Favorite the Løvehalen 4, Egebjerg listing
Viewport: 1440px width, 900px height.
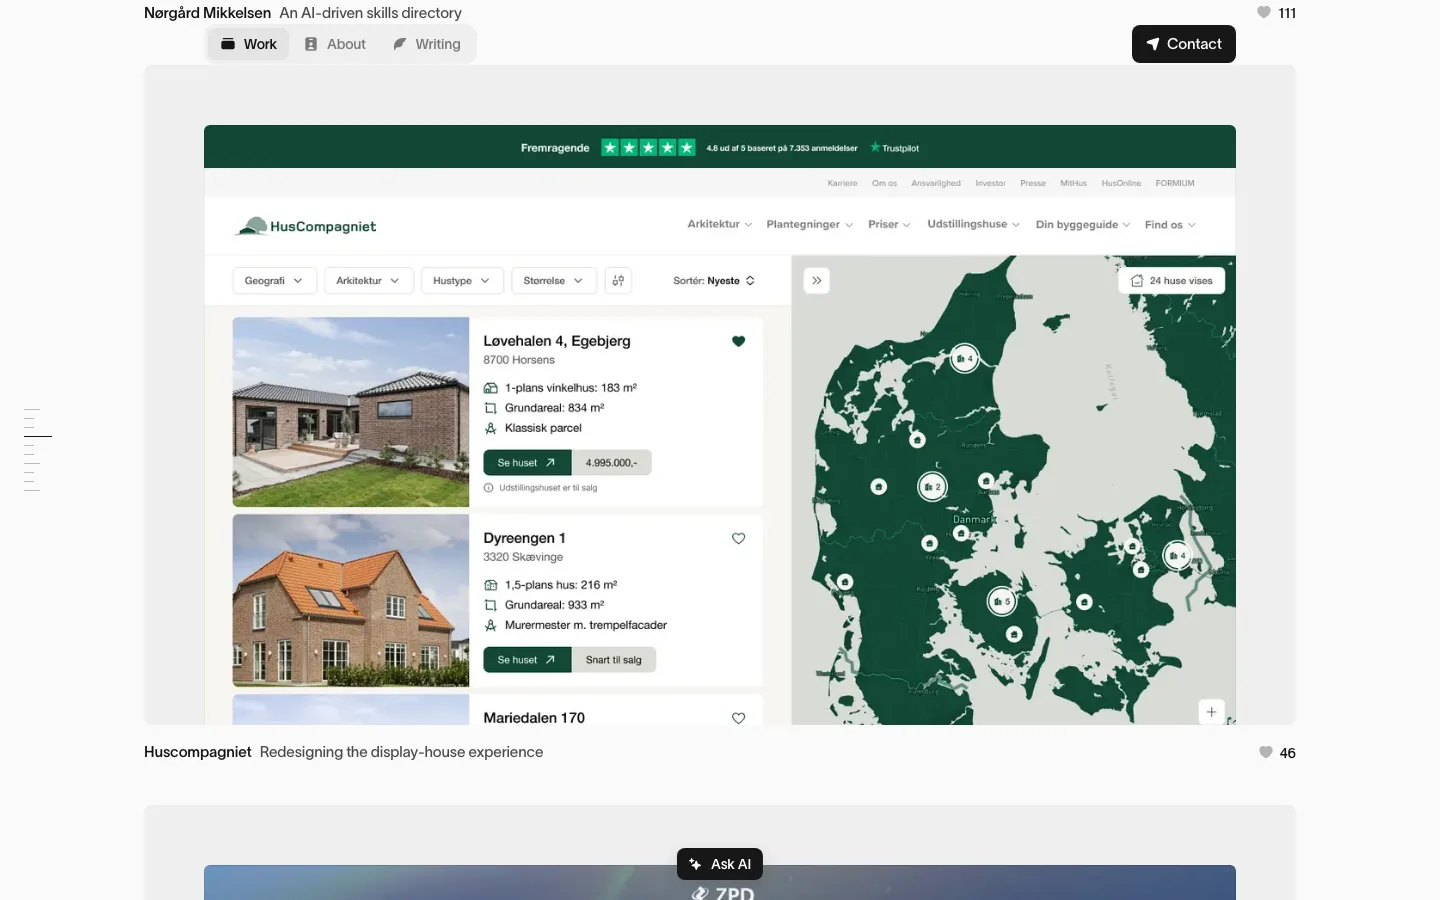click(739, 341)
